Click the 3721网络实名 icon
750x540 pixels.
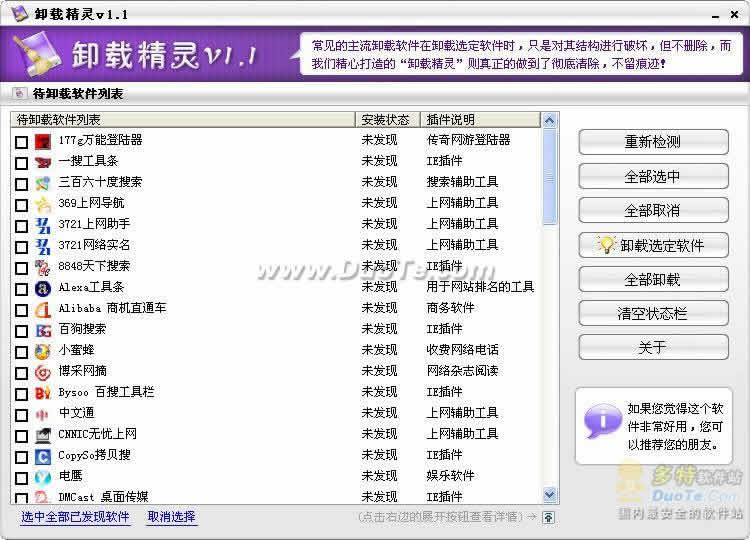(43, 247)
